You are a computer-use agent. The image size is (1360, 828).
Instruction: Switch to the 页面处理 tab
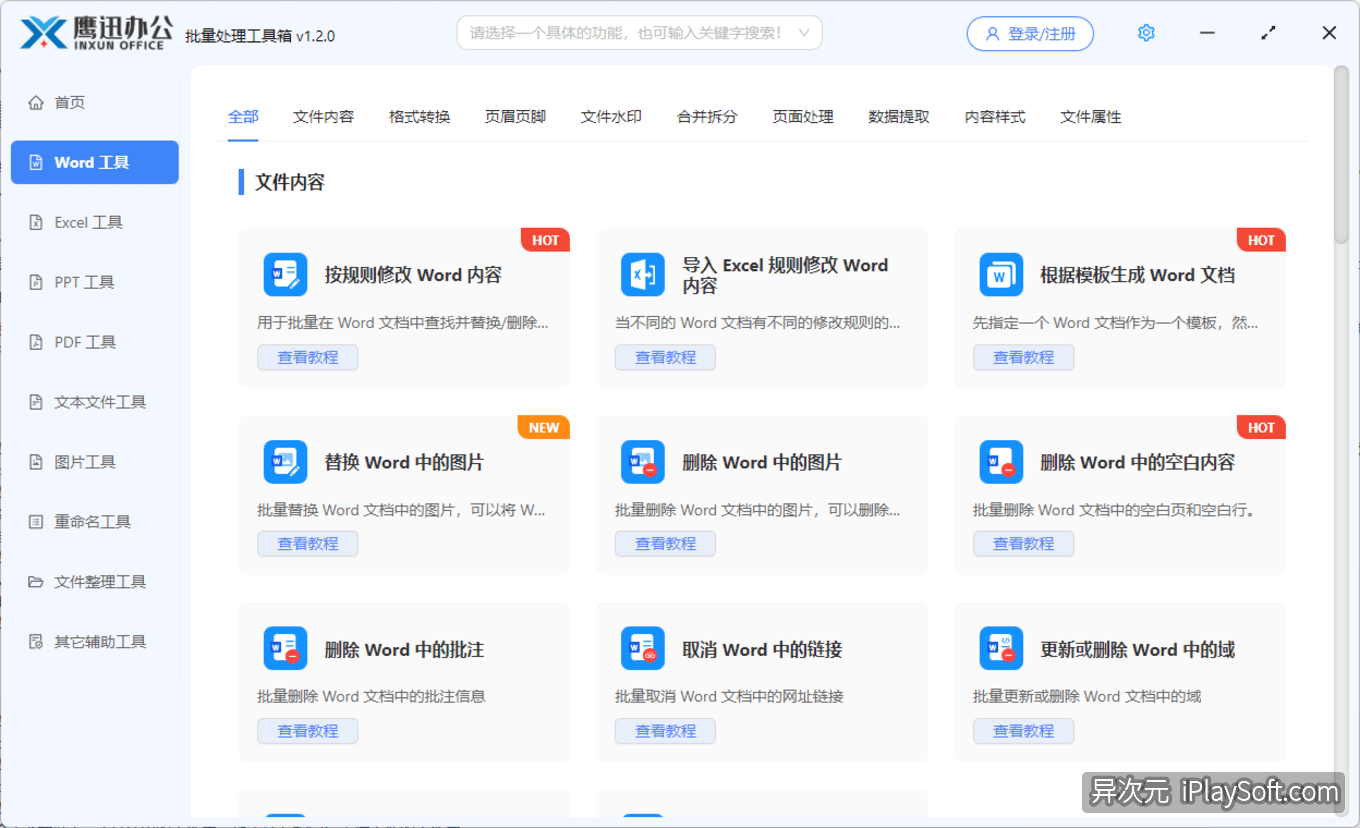click(x=803, y=117)
